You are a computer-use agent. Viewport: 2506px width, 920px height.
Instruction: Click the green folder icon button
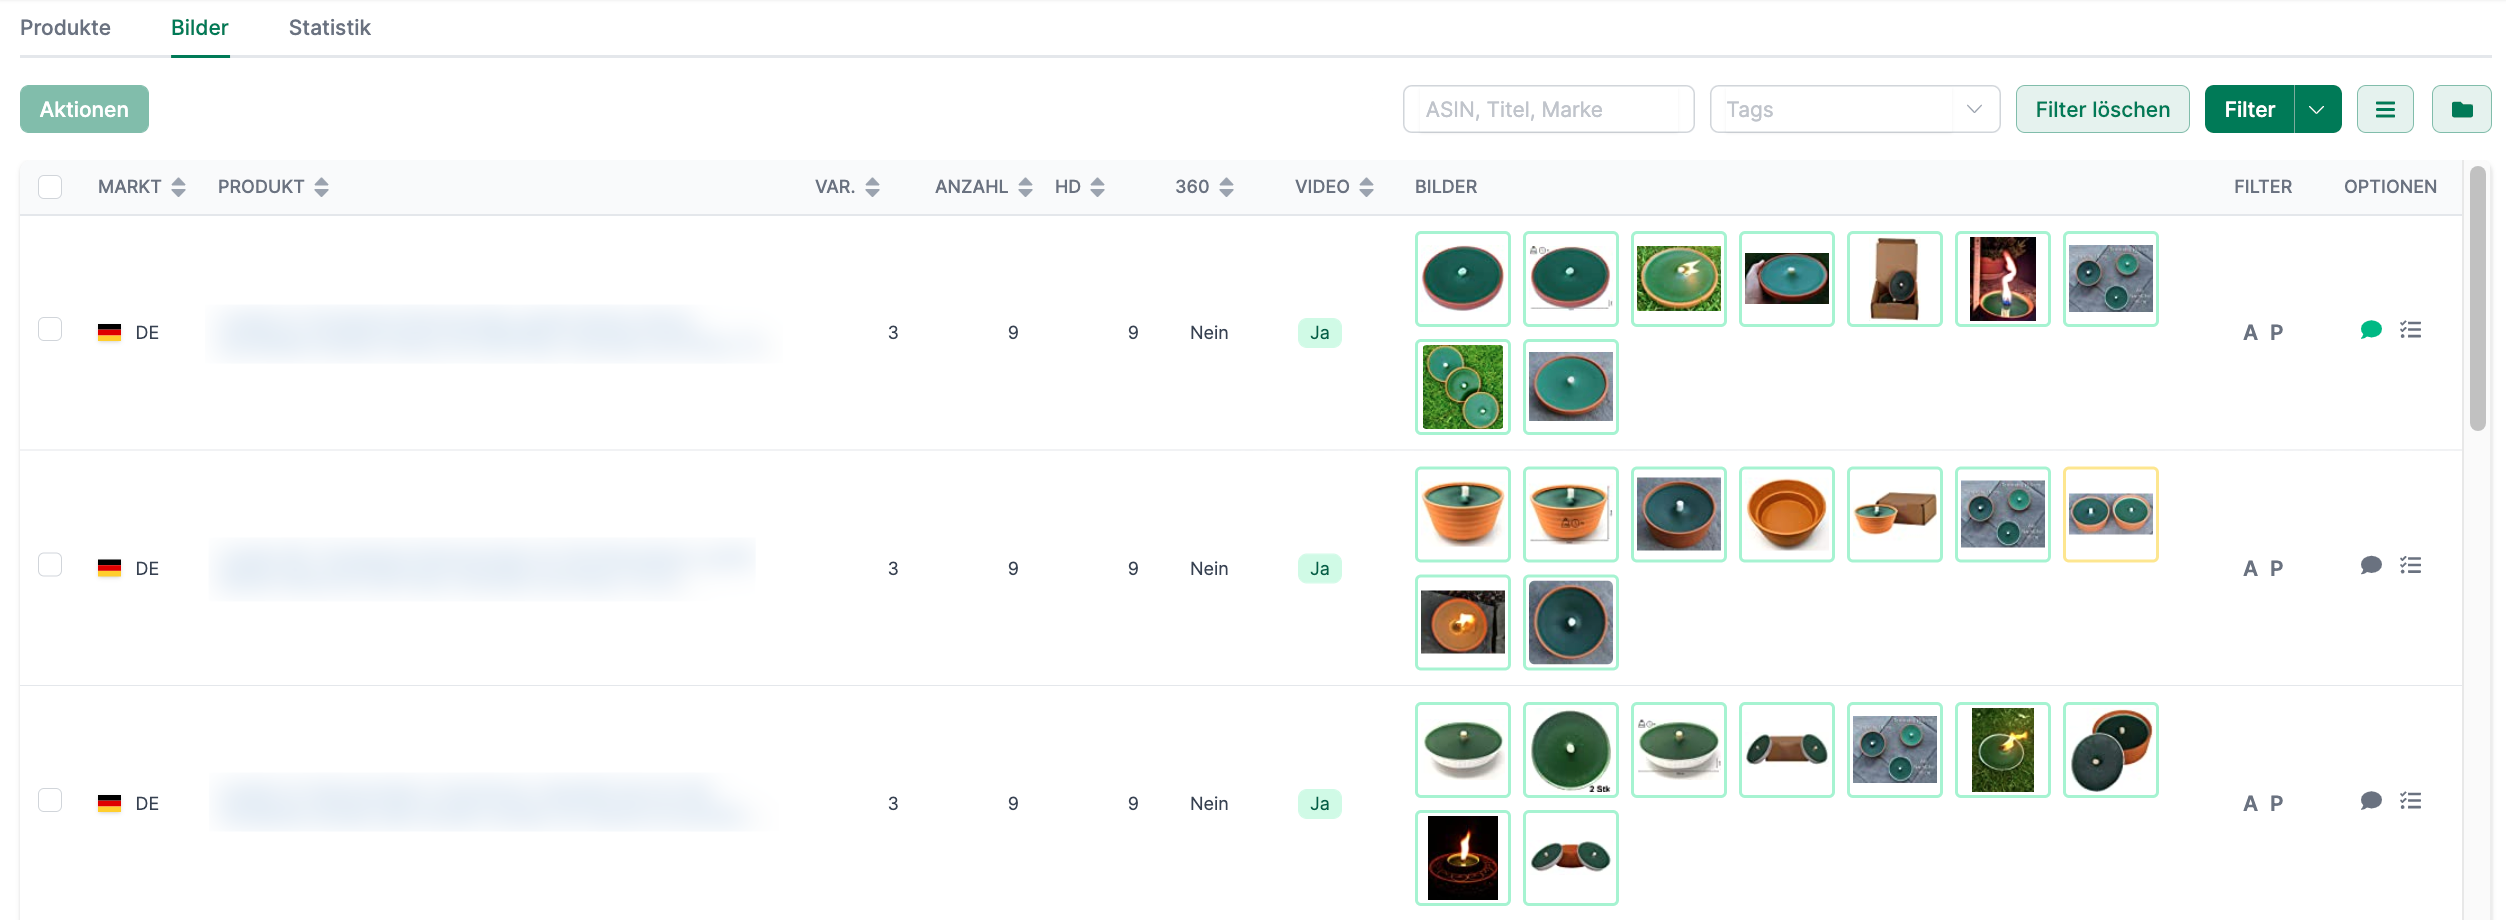pyautogui.click(x=2461, y=109)
